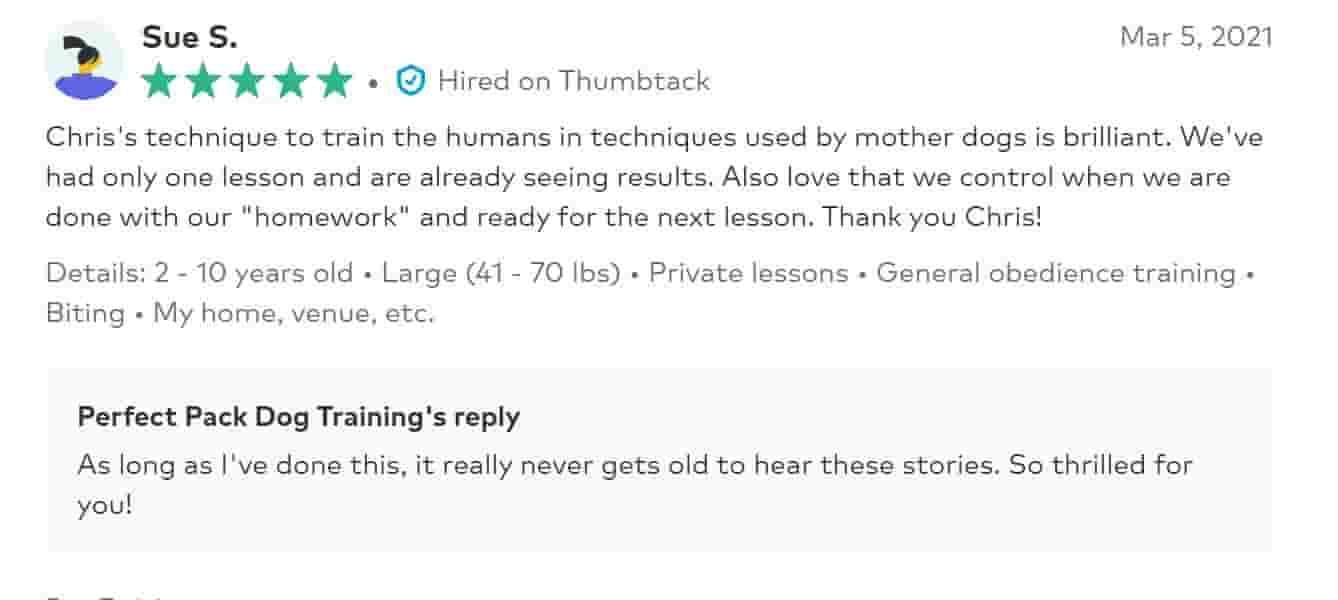Click the first green rating star
Image resolution: width=1338 pixels, height=600 pixels.
click(158, 81)
